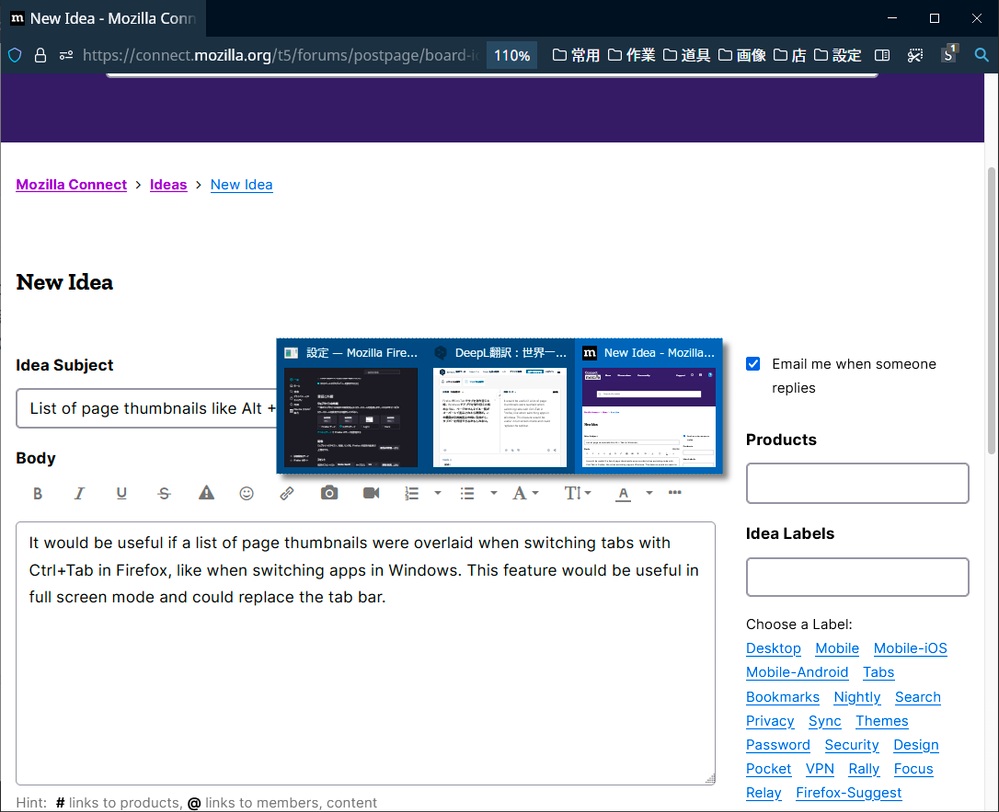Click the 110% zoom level indicator

coord(511,55)
